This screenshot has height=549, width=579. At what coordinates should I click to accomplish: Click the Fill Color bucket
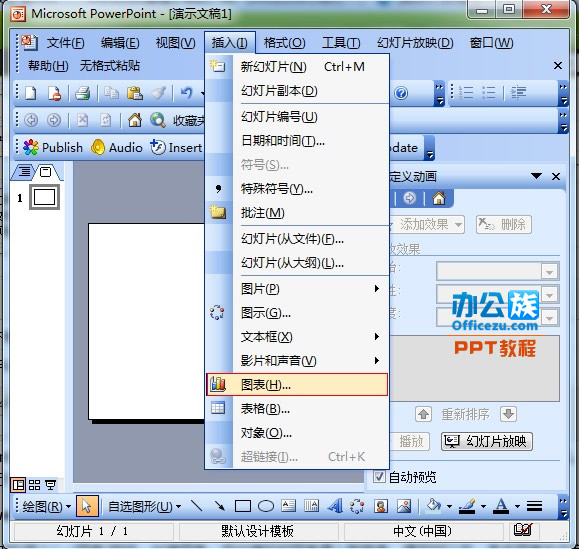pos(434,505)
